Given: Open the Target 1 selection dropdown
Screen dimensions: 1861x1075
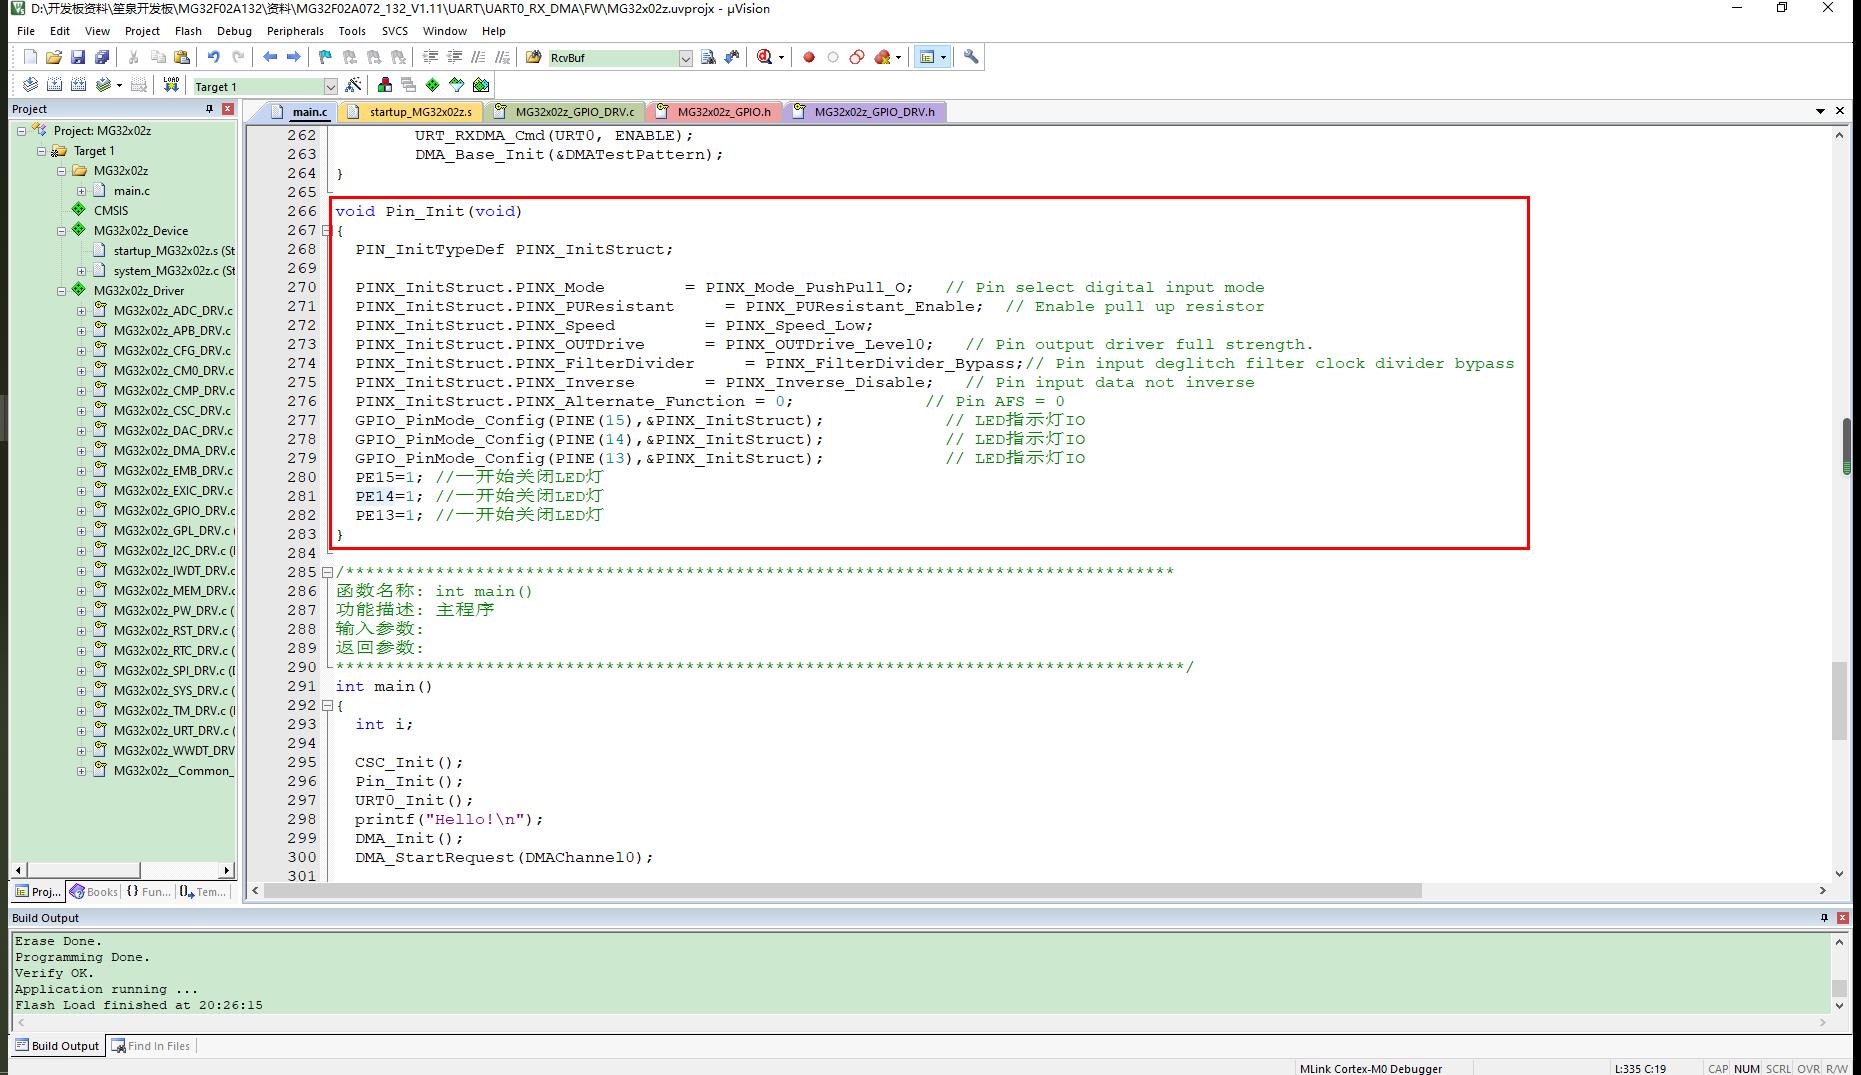Looking at the screenshot, I should coord(330,86).
